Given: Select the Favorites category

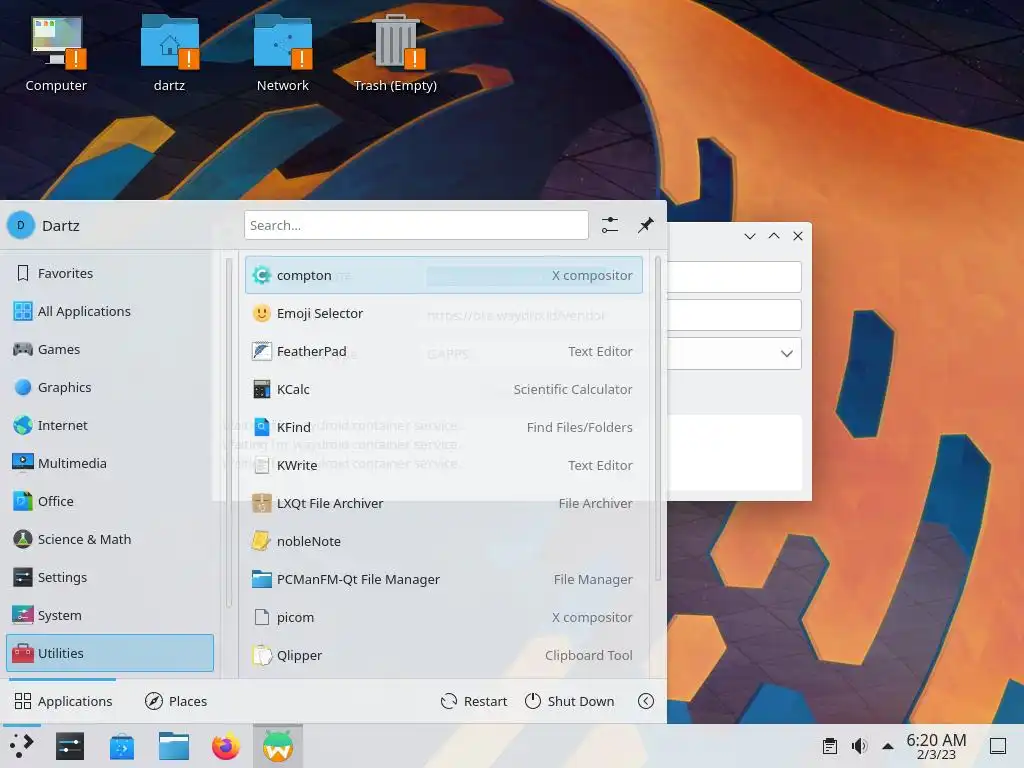Looking at the screenshot, I should click(110, 273).
